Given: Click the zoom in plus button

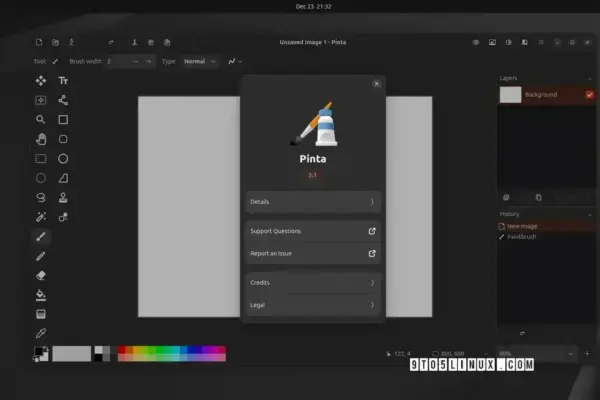Looking at the screenshot, I should click(x=587, y=354).
